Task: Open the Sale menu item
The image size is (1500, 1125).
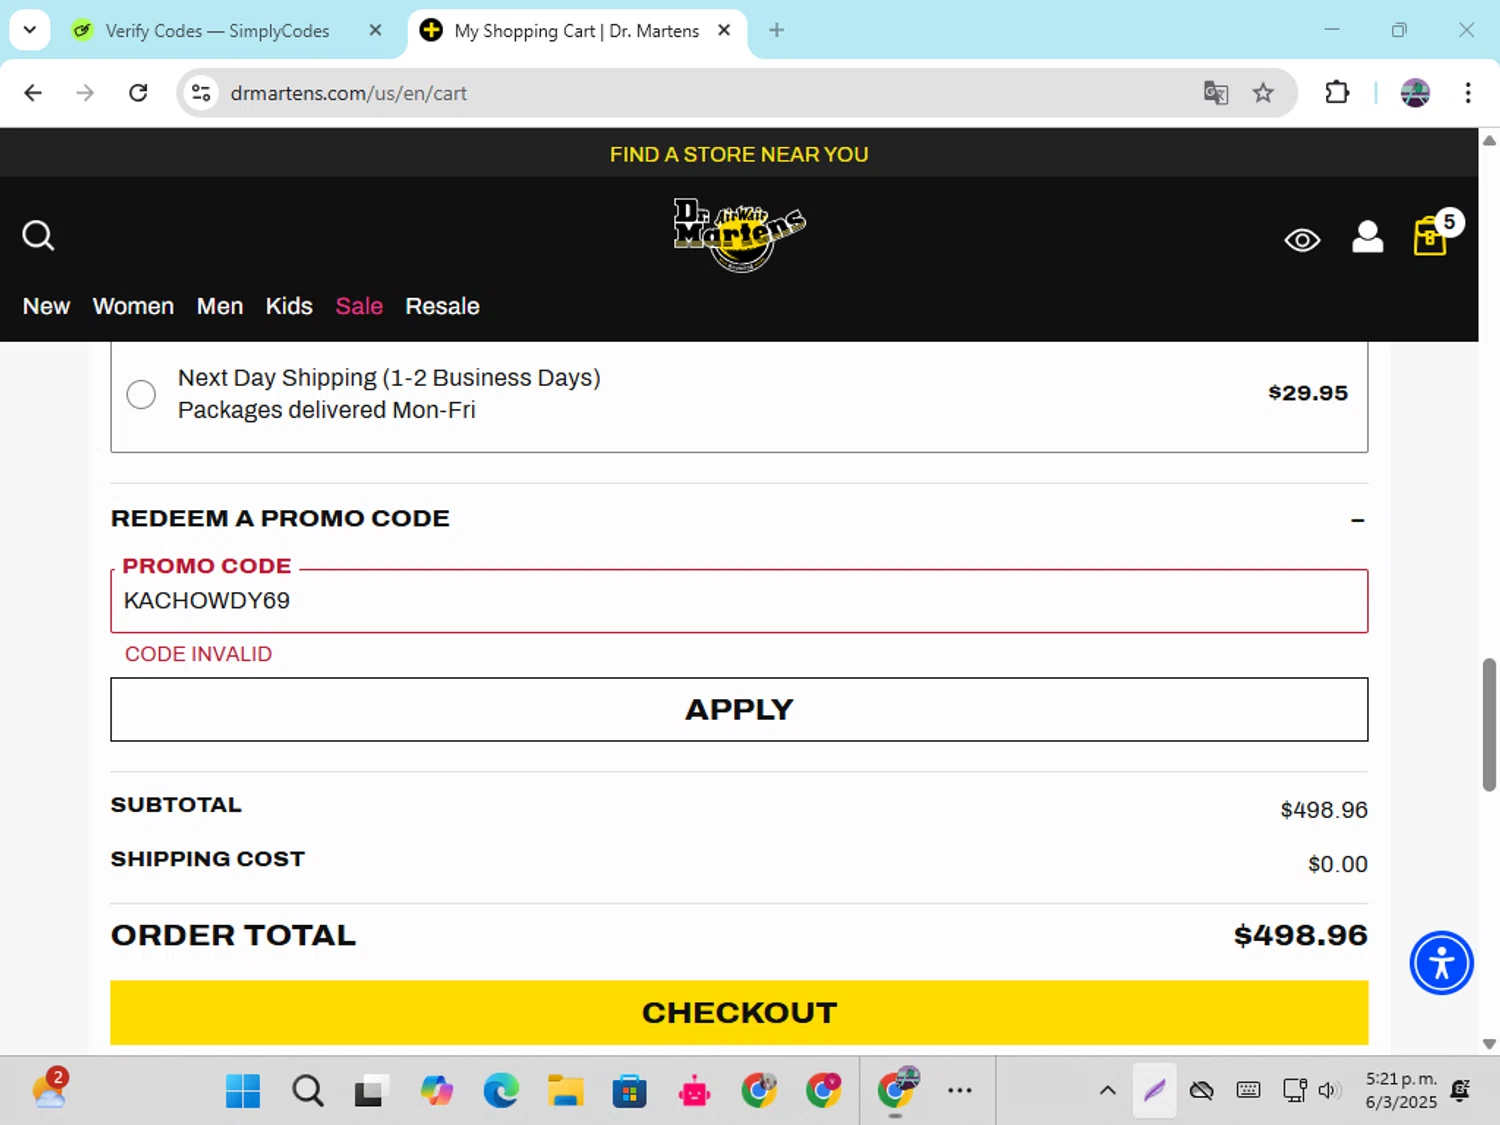Action: pos(359,306)
